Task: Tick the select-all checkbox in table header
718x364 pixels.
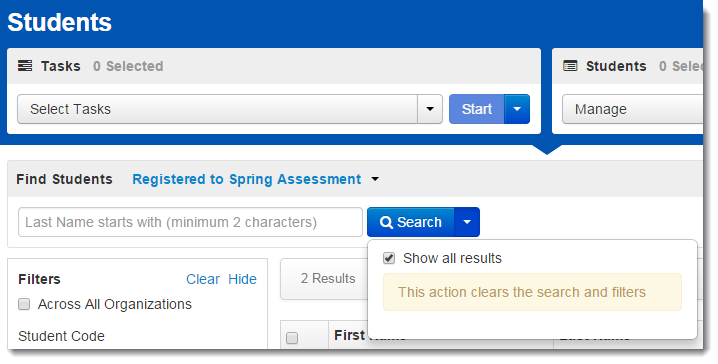Action: click(292, 338)
